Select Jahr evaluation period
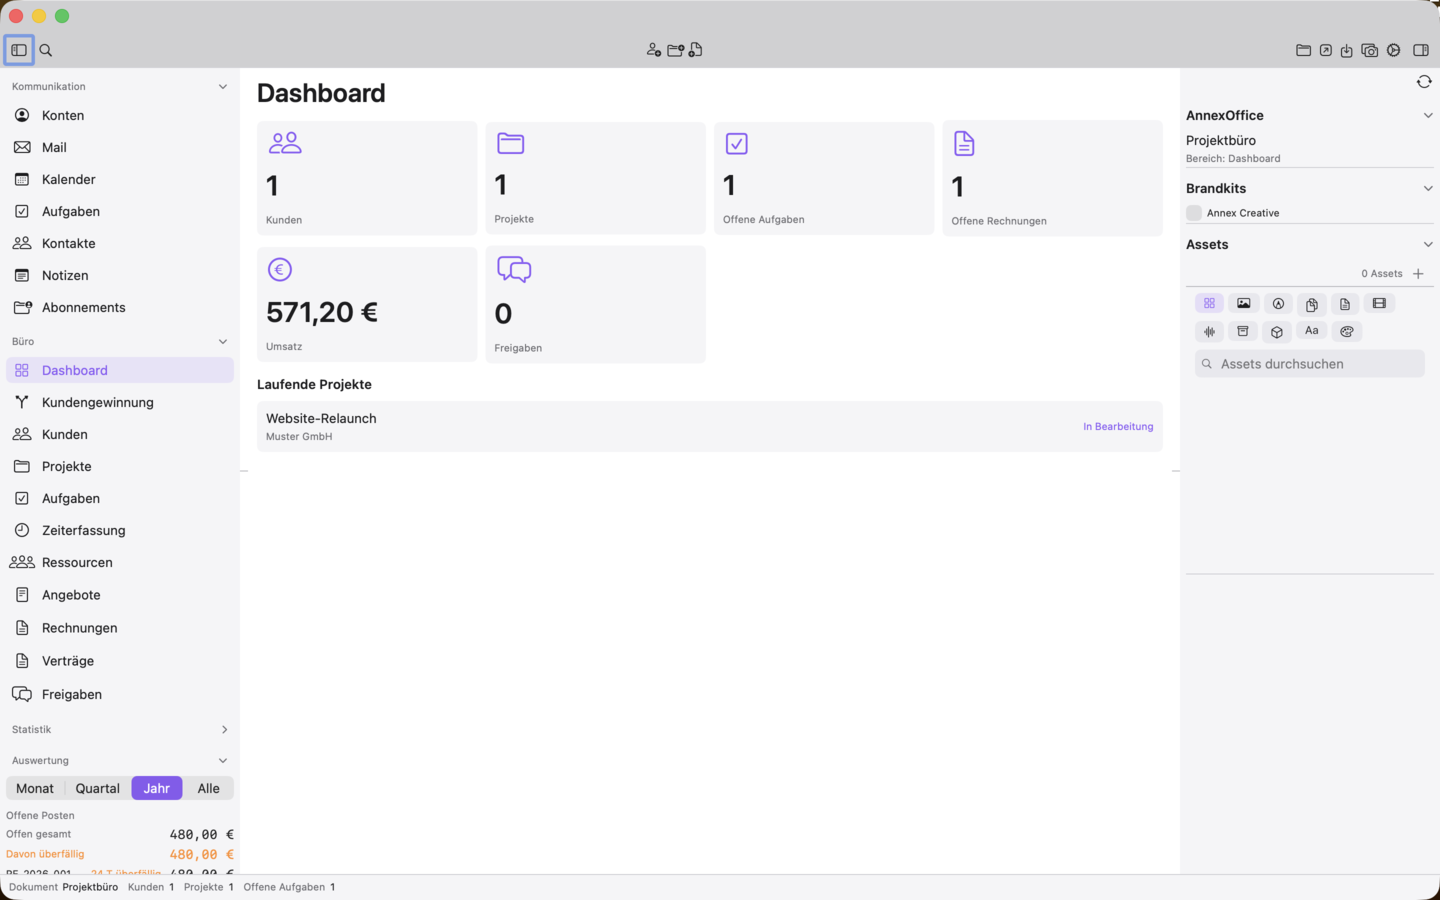1440x900 pixels. point(157,788)
